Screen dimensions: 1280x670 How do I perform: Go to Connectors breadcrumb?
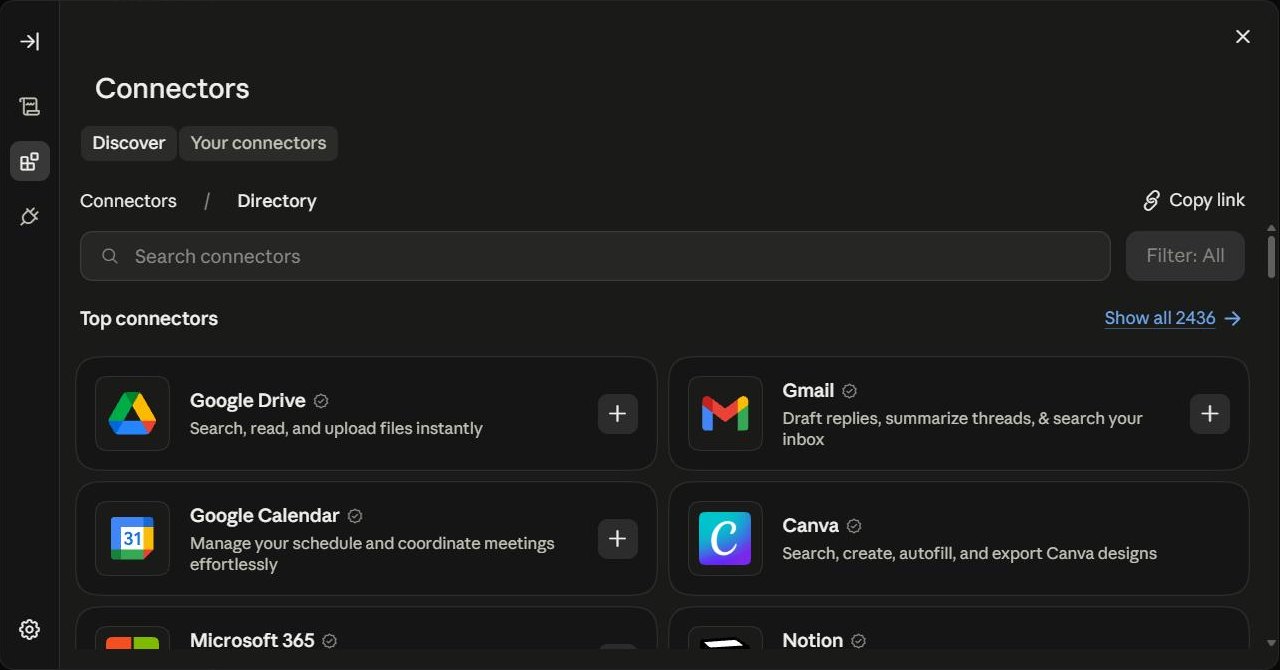pos(128,201)
